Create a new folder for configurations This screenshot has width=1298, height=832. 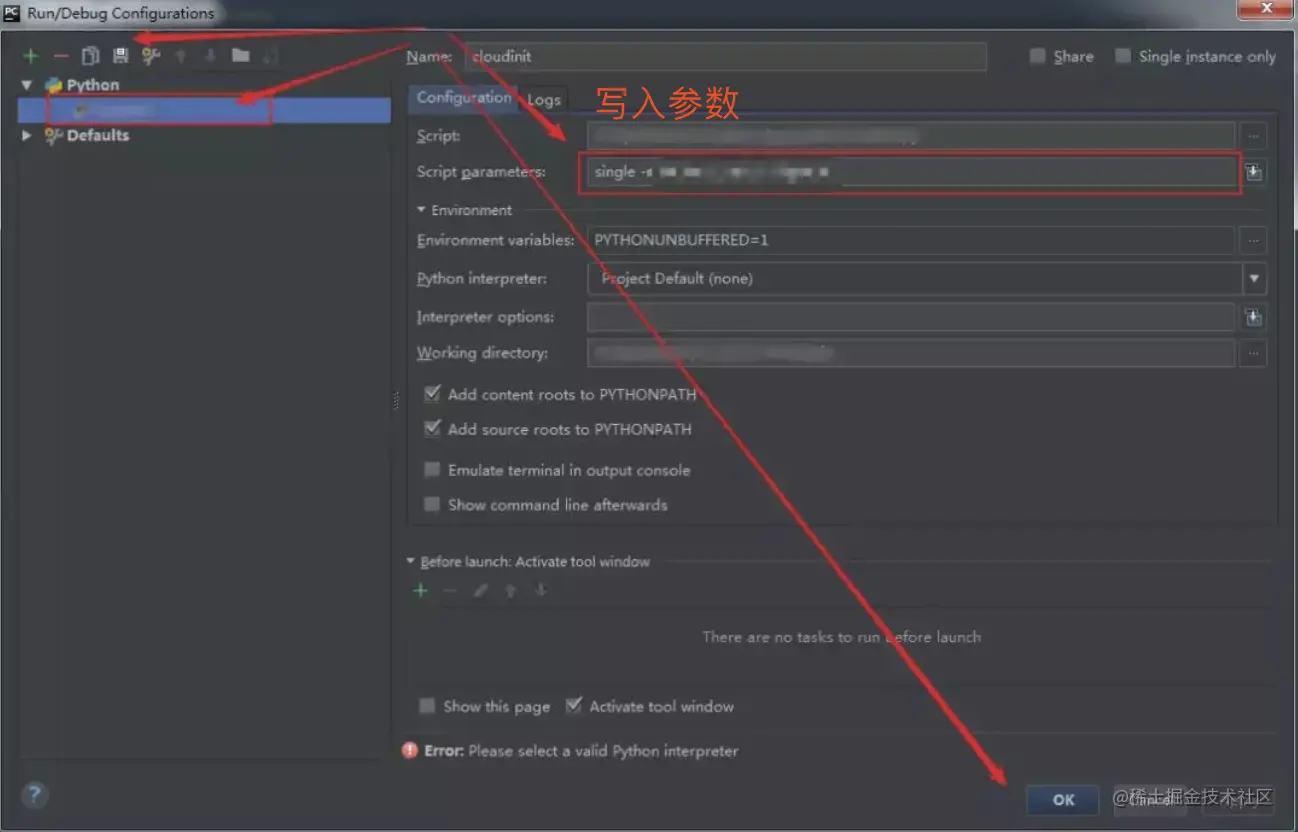(240, 55)
